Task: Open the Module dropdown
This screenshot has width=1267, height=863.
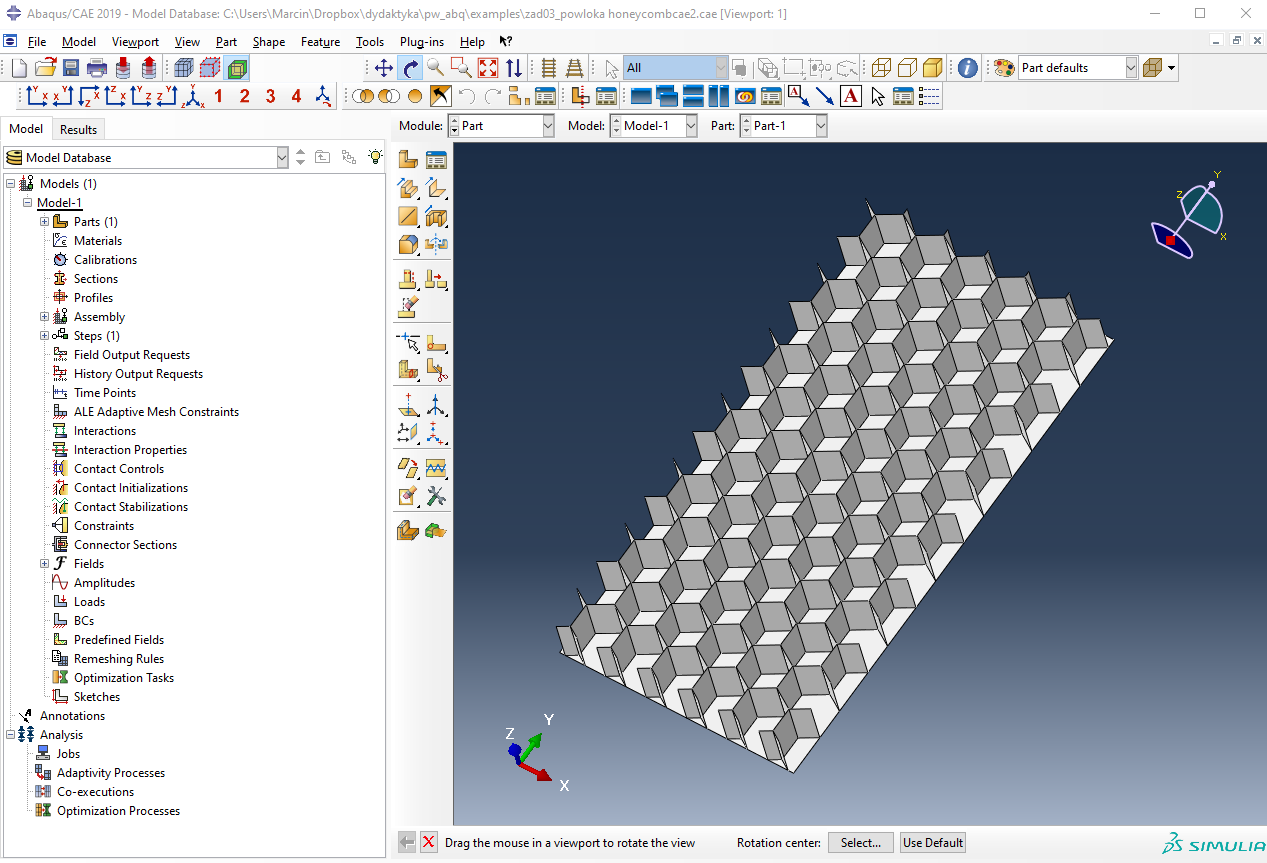Action: (x=547, y=126)
